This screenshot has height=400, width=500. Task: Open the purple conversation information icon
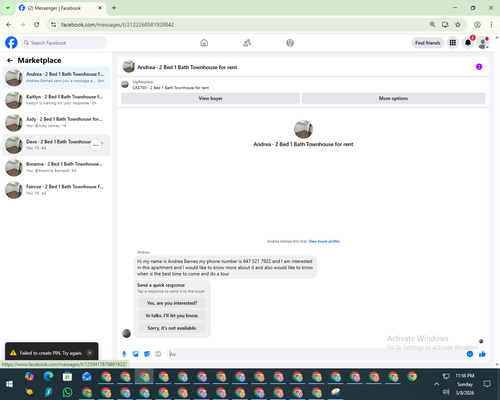[479, 67]
